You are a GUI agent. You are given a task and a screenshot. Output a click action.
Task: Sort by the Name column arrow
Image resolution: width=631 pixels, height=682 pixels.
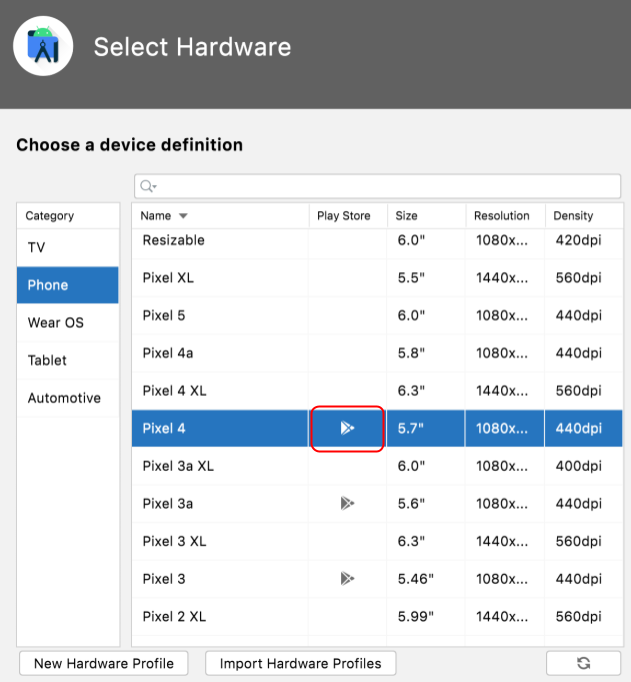click(x=183, y=216)
